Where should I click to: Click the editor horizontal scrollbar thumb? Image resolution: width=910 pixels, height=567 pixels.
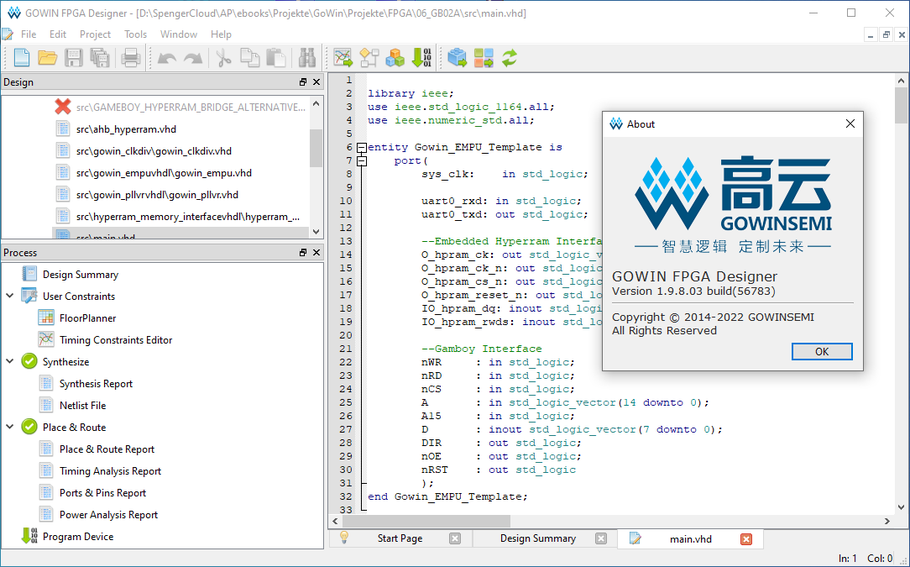(x=426, y=521)
